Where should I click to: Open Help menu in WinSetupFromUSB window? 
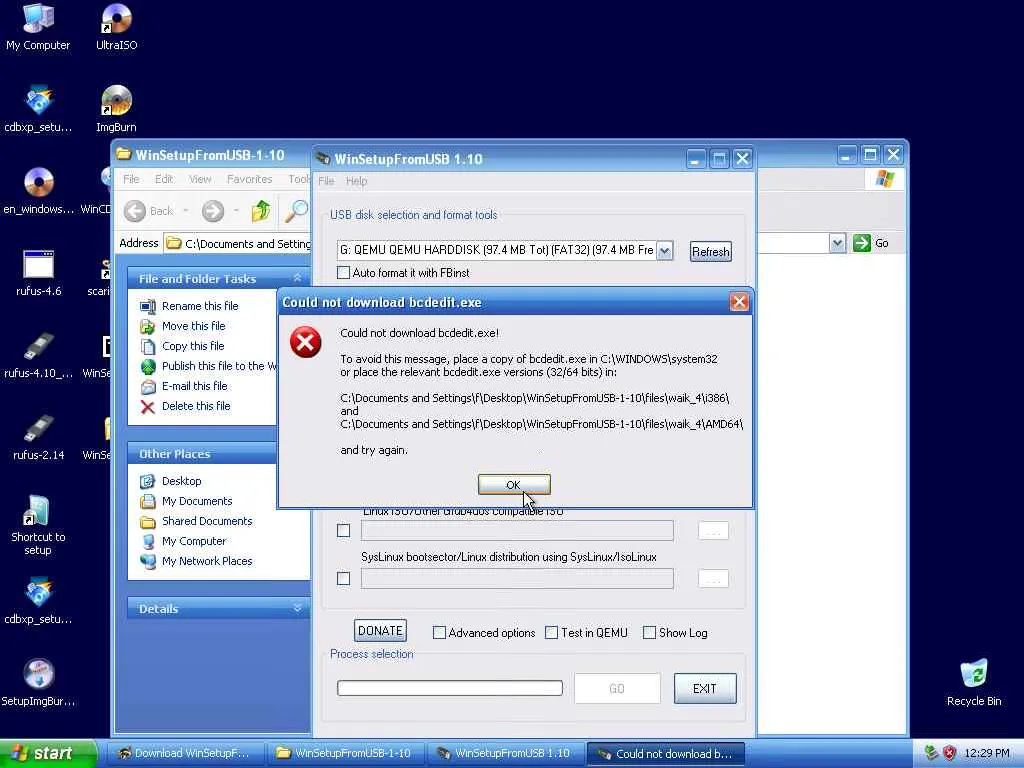click(357, 181)
